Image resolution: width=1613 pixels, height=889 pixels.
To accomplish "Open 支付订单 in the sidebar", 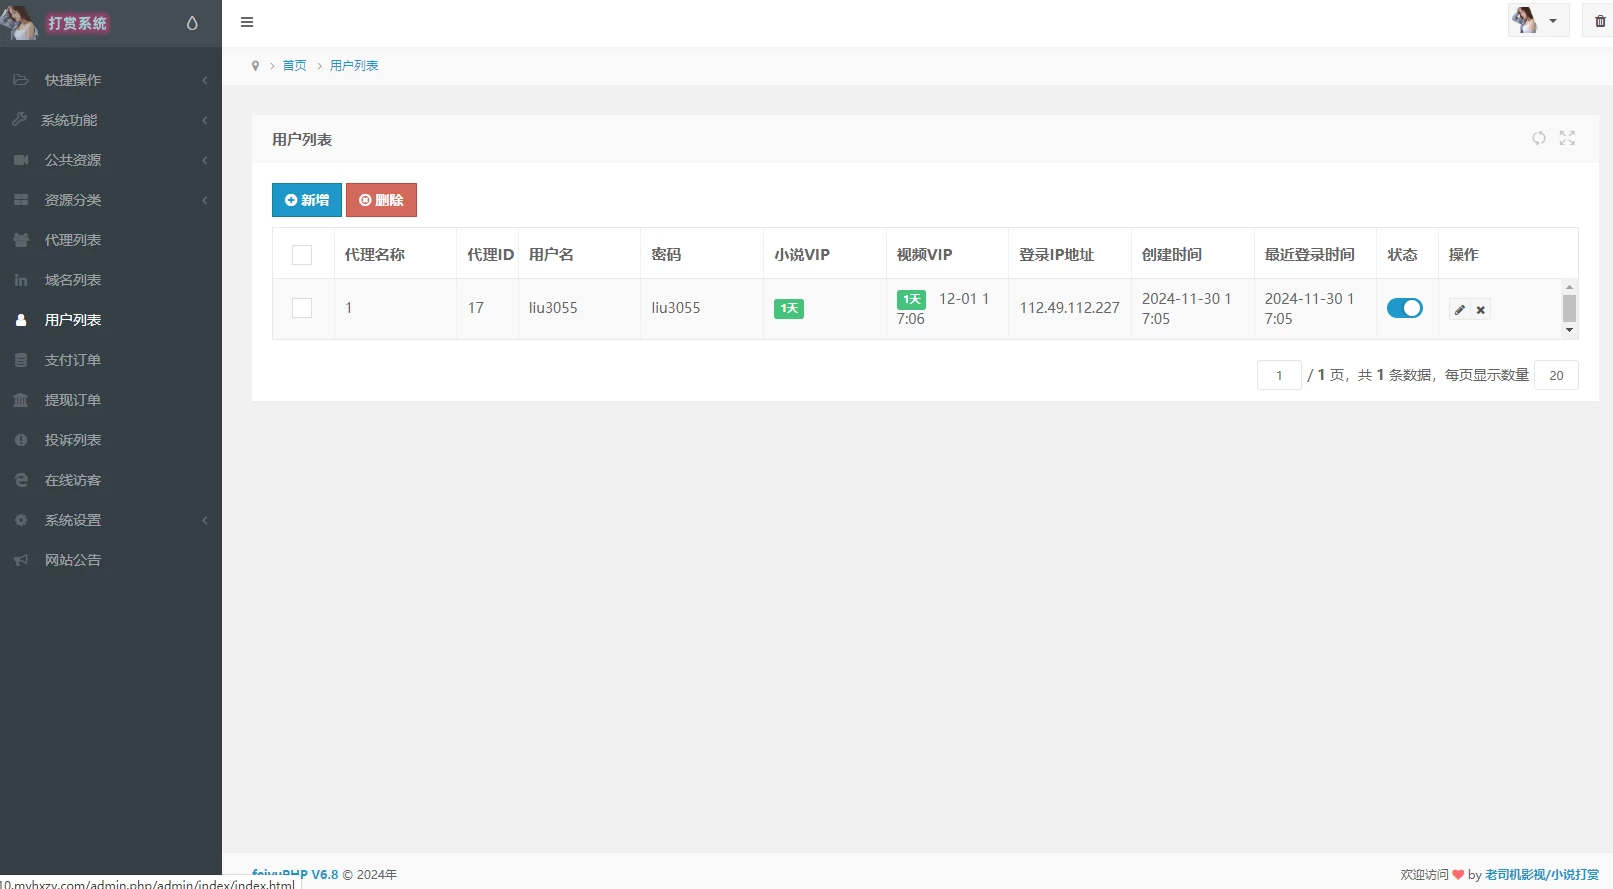I will 73,360.
